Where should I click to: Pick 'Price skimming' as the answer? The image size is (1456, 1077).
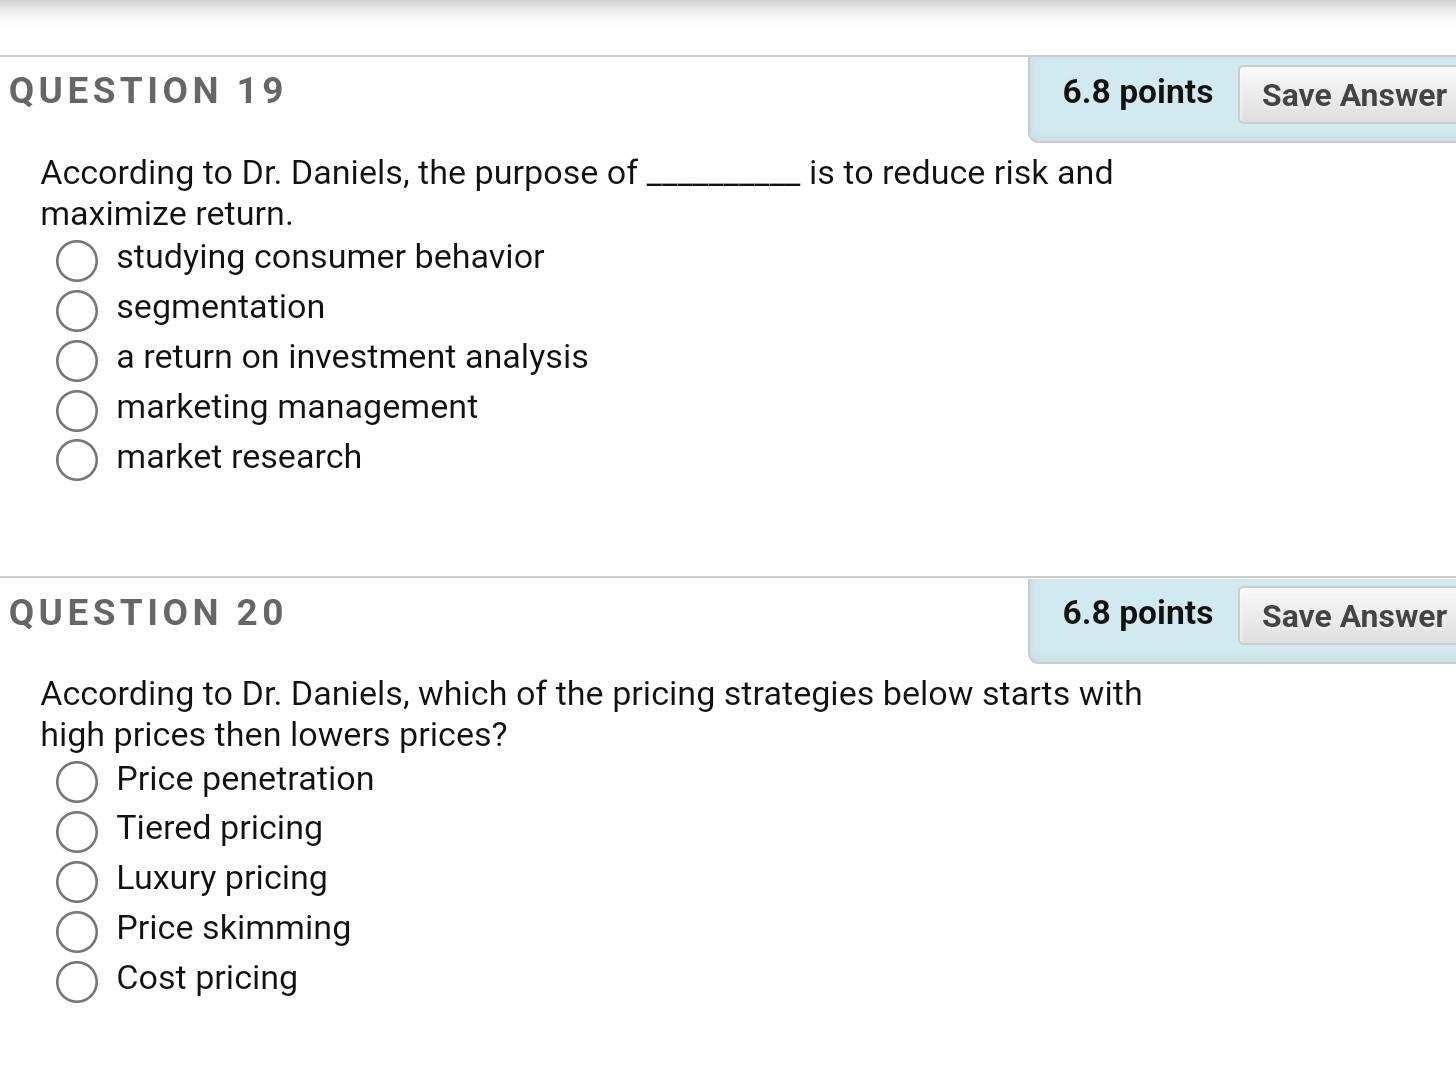pyautogui.click(x=77, y=932)
